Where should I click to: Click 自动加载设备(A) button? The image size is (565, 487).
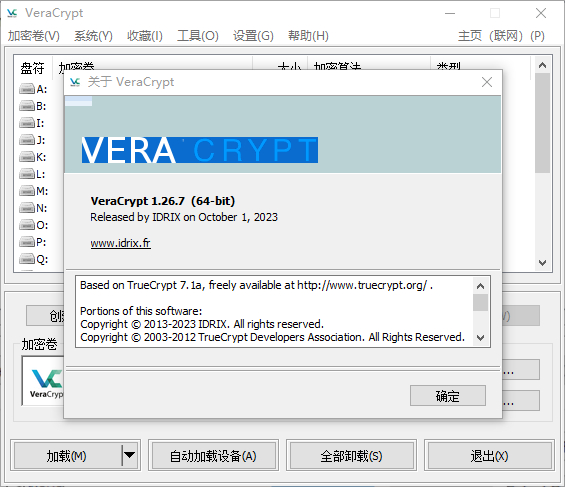click(213, 456)
